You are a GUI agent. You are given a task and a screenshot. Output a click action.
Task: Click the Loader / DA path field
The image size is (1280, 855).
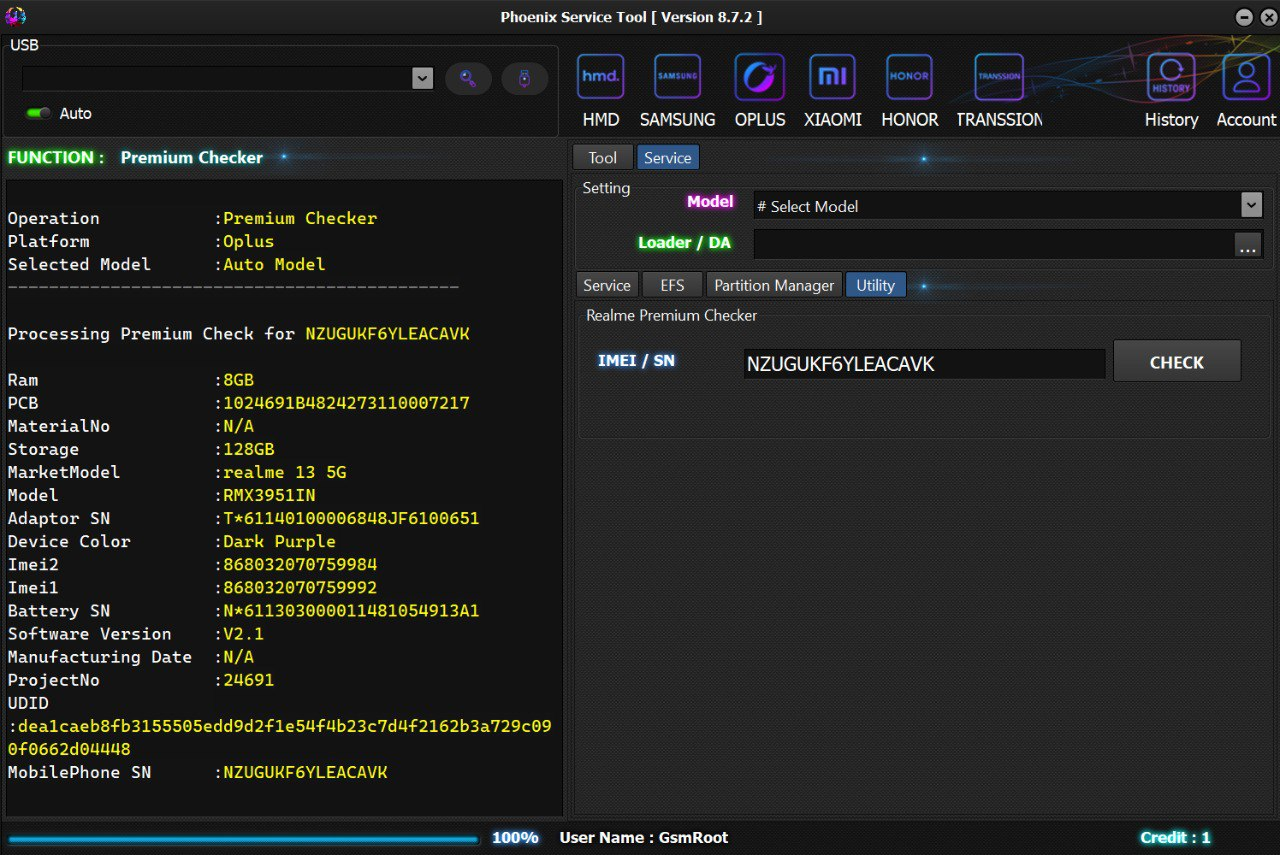(x=993, y=245)
